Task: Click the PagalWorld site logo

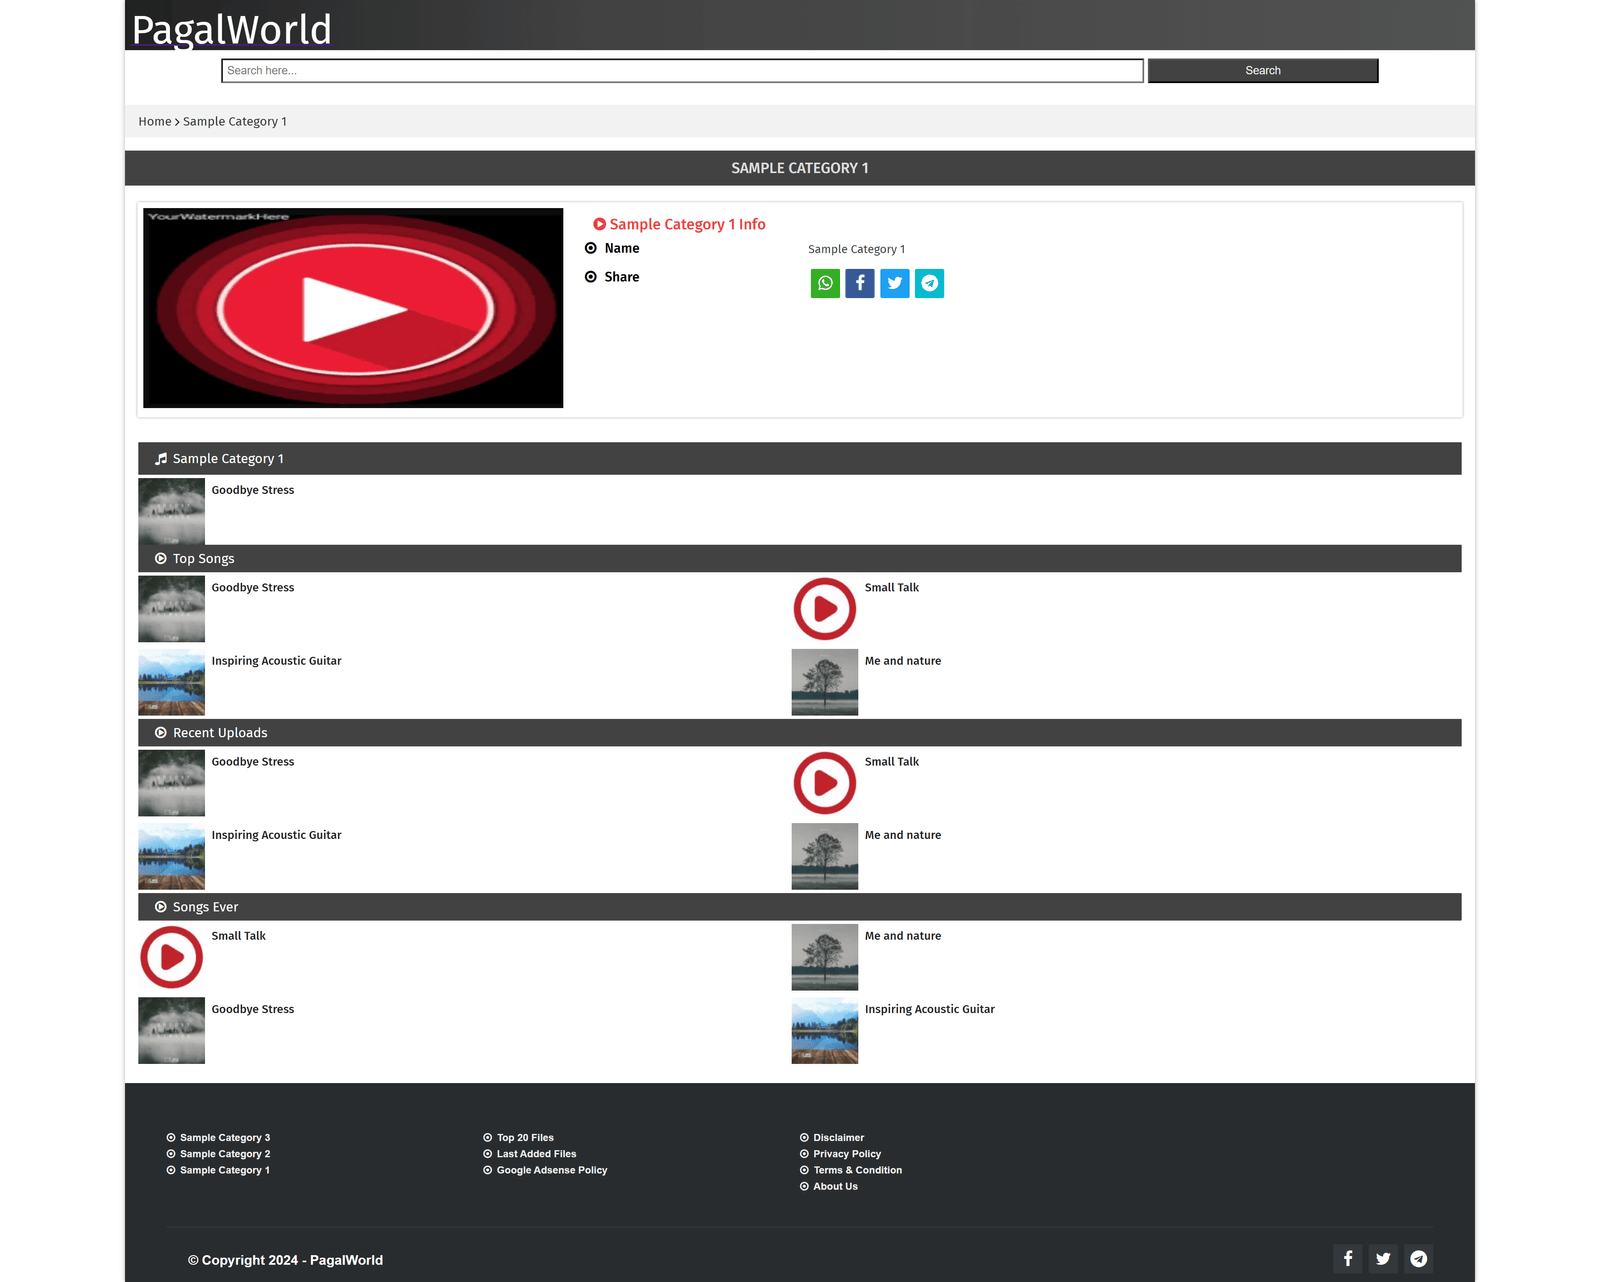Action: pos(232,29)
